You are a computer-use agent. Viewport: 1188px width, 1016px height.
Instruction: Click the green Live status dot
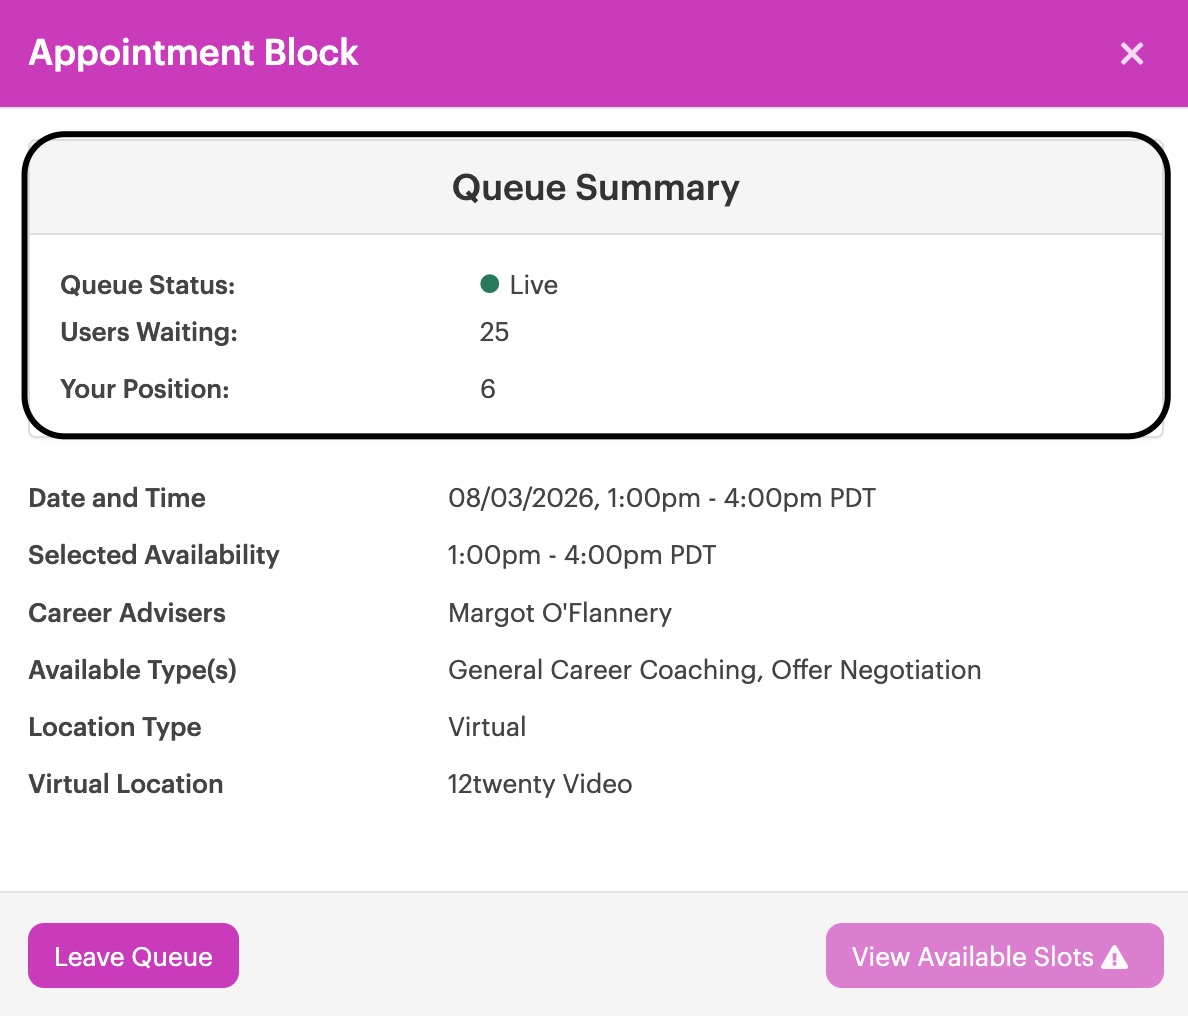point(489,284)
